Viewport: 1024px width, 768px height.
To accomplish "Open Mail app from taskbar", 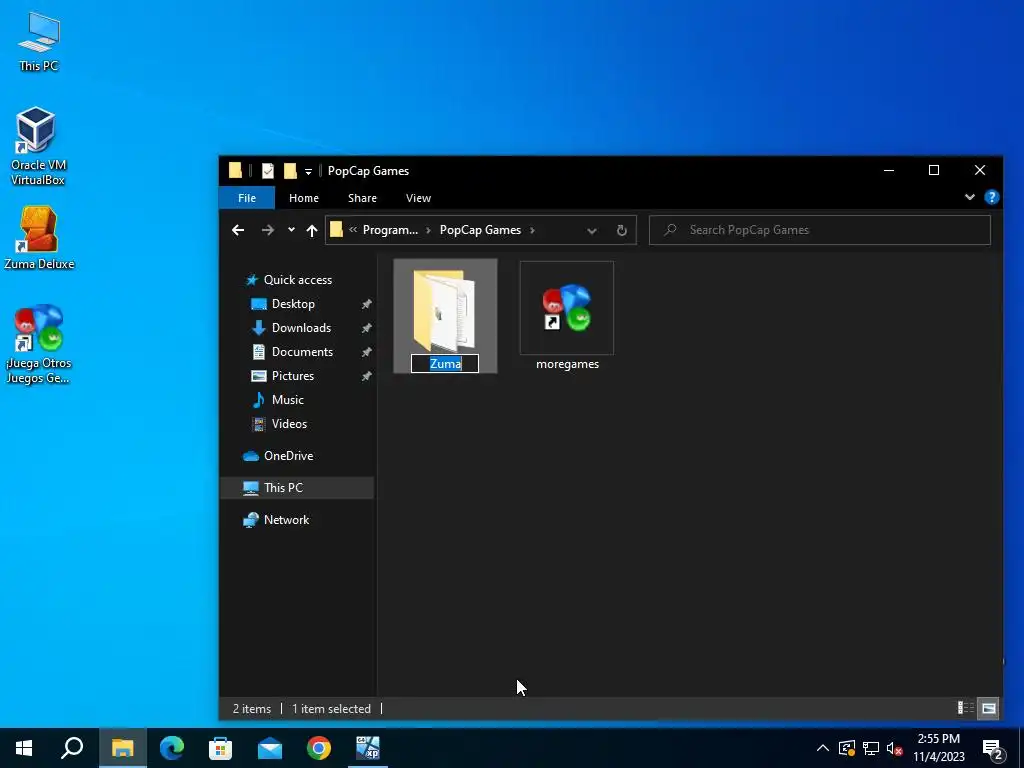I will tap(270, 748).
